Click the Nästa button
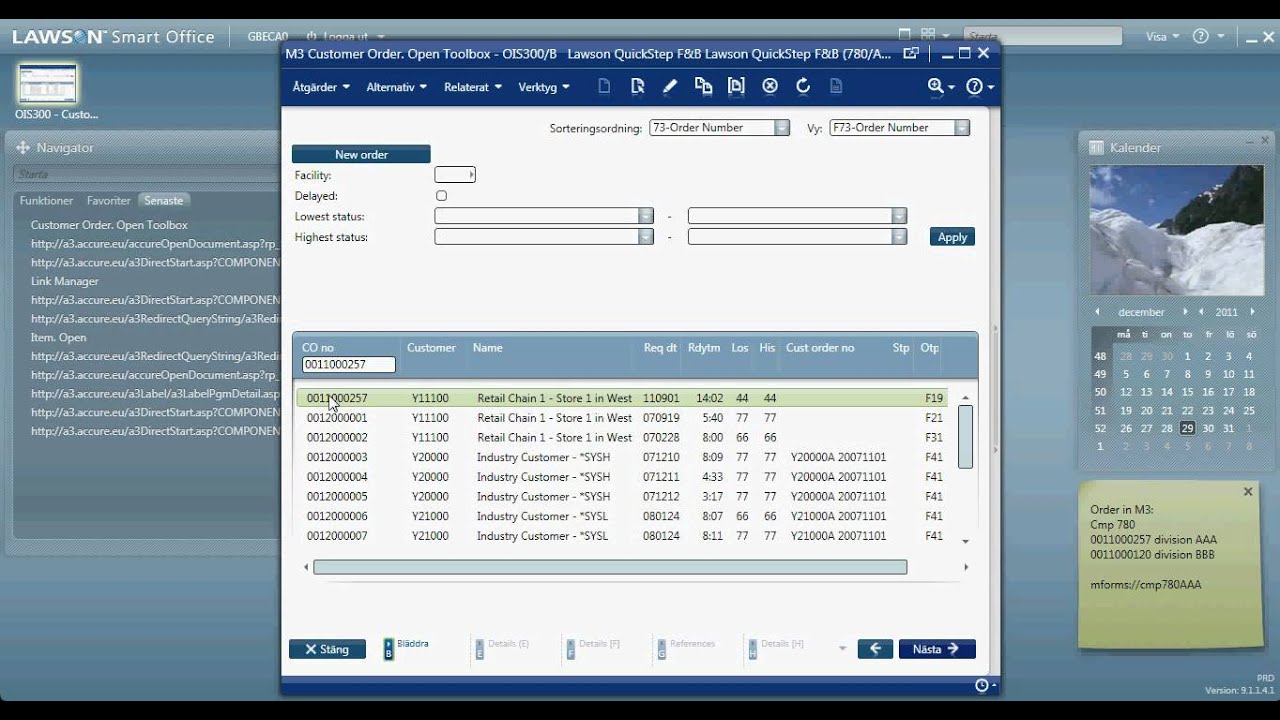Image resolution: width=1280 pixels, height=720 pixels. pyautogui.click(x=937, y=649)
